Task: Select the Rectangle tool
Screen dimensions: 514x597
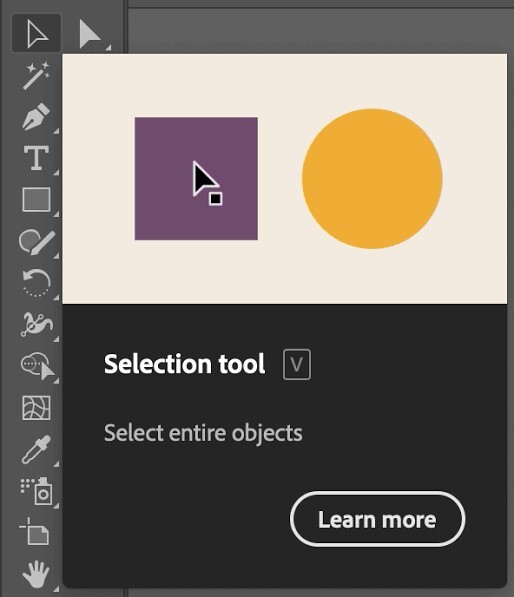Action: click(x=37, y=200)
